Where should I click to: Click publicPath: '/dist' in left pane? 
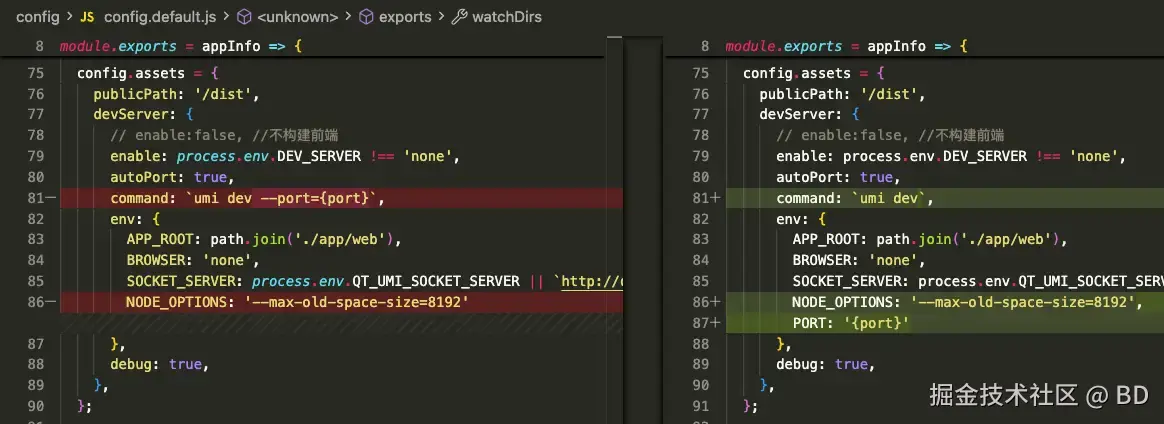pos(176,94)
